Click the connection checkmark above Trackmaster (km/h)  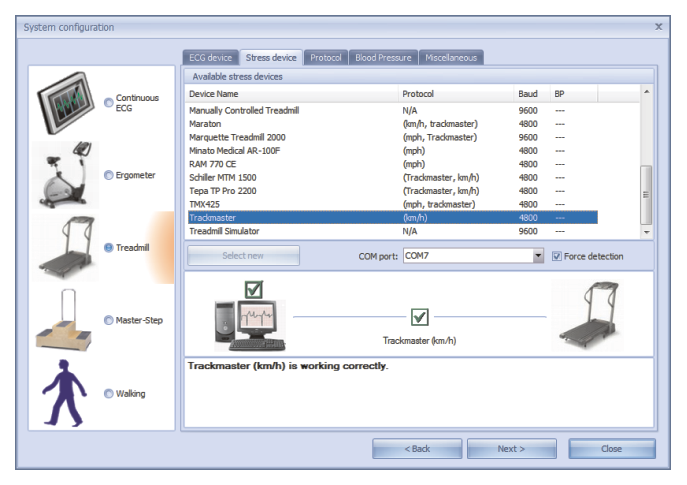pyautogui.click(x=420, y=317)
